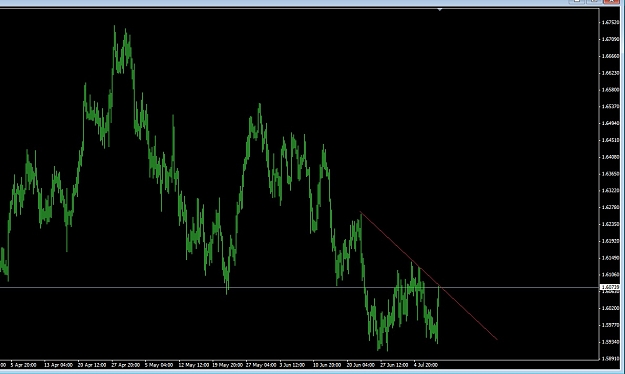
Task: Click the chart shift triangle marker
Action: coord(440,9)
